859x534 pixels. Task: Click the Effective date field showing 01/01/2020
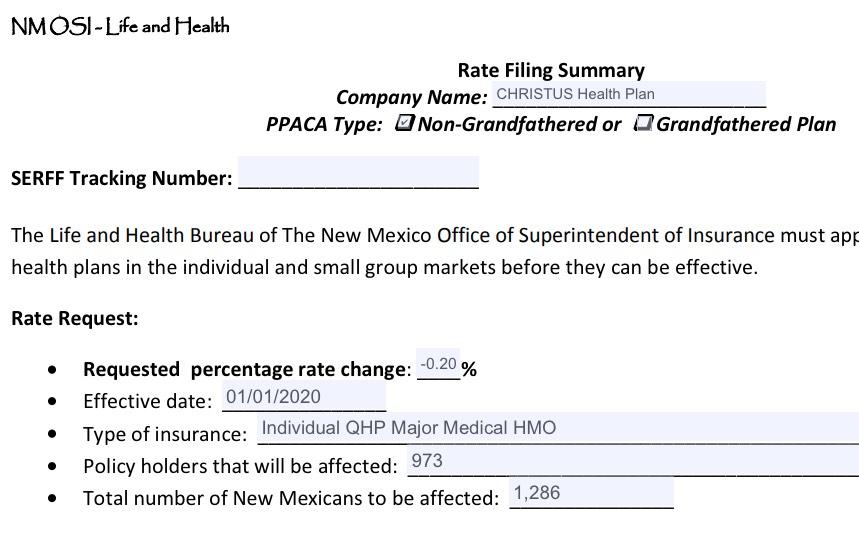point(304,397)
